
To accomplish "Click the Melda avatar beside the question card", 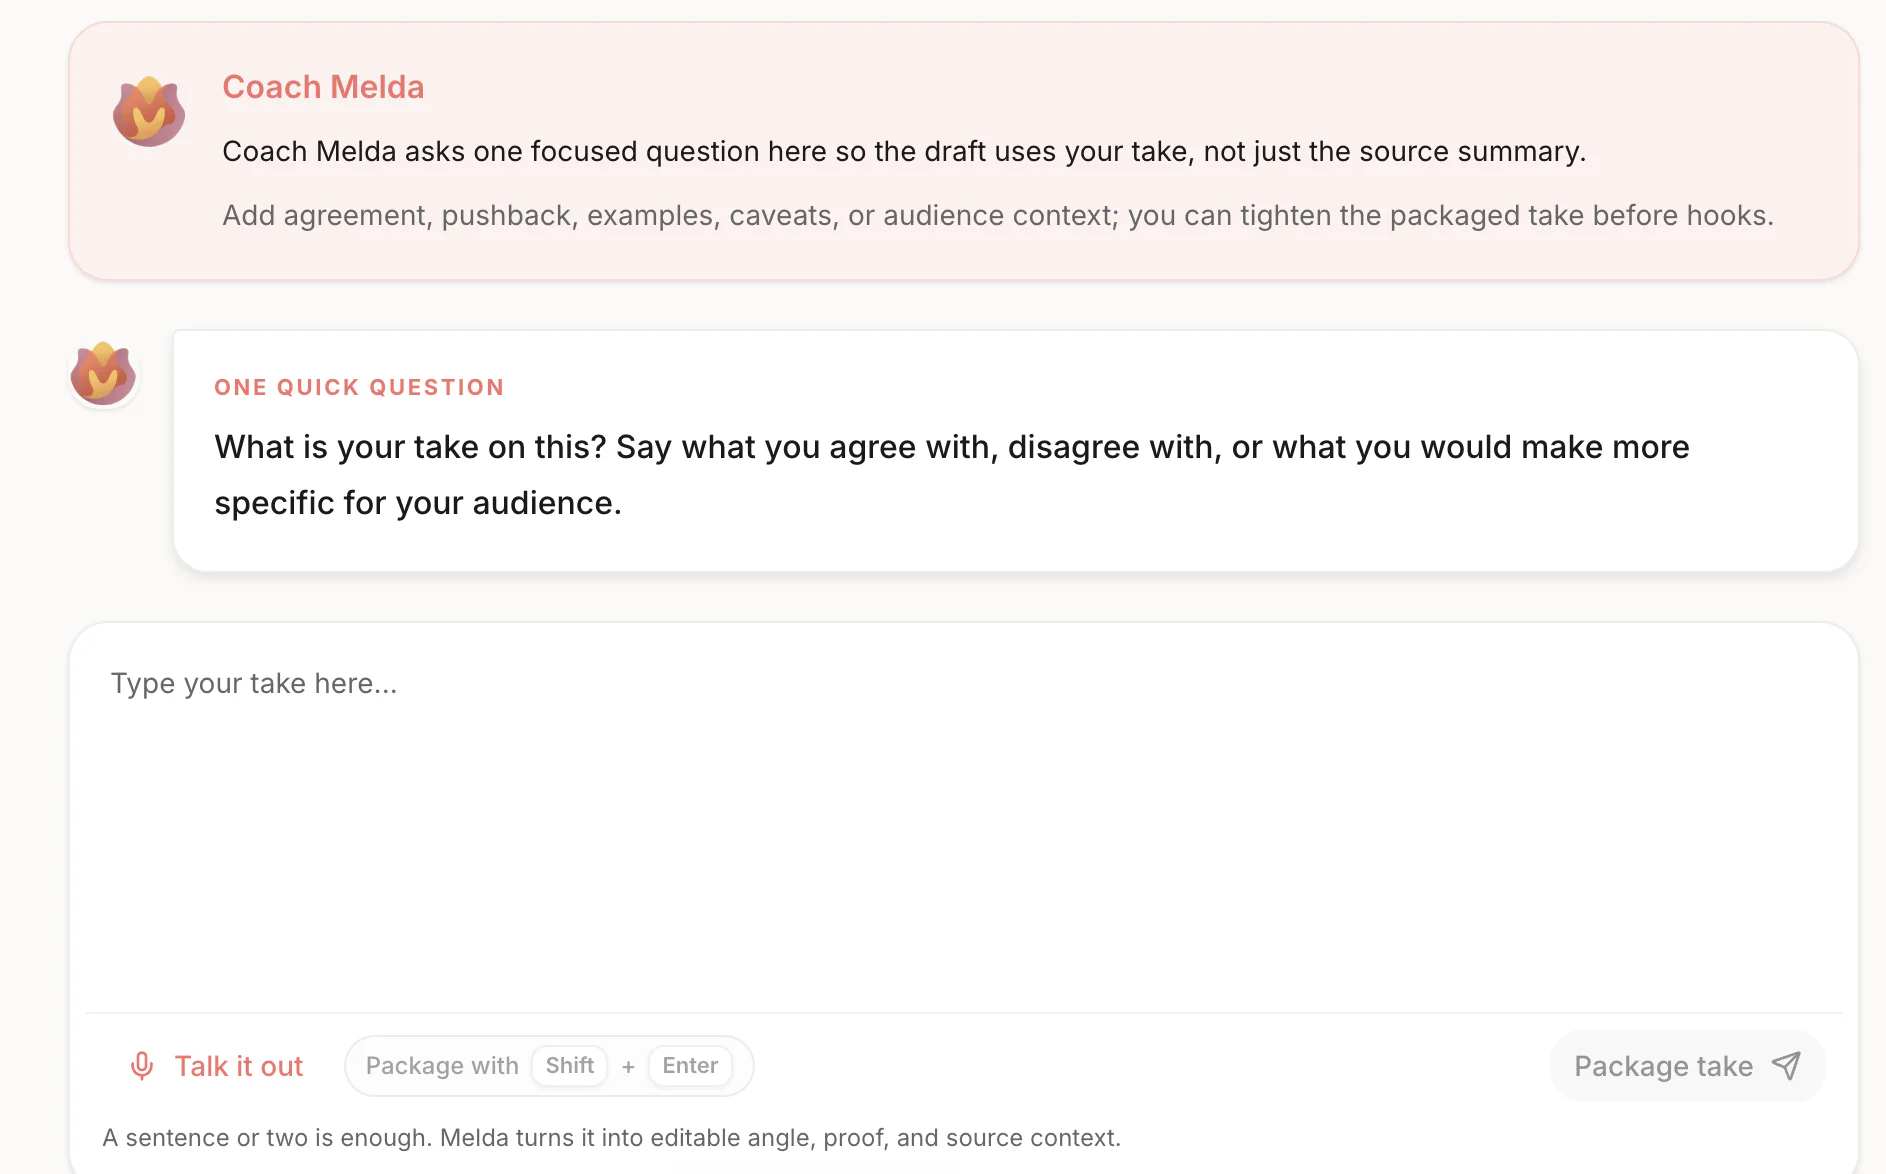I will [x=103, y=374].
